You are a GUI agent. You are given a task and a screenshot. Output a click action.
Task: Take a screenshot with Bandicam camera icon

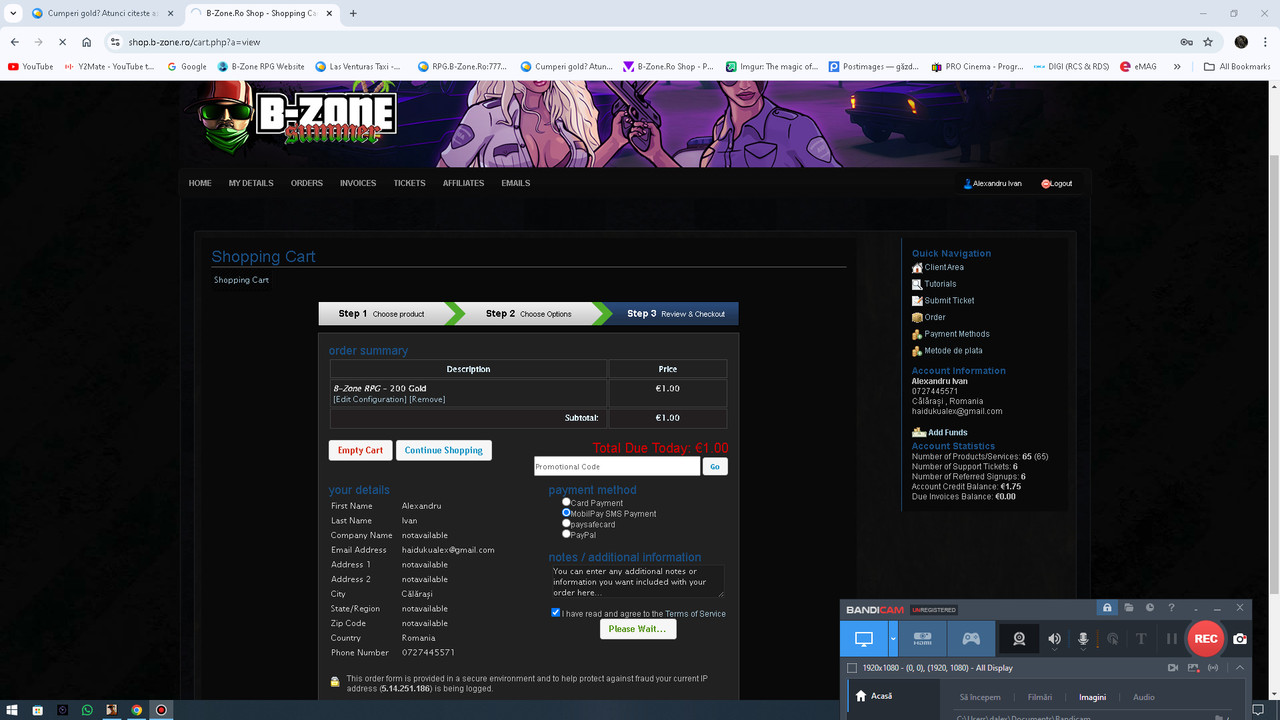(x=1240, y=639)
